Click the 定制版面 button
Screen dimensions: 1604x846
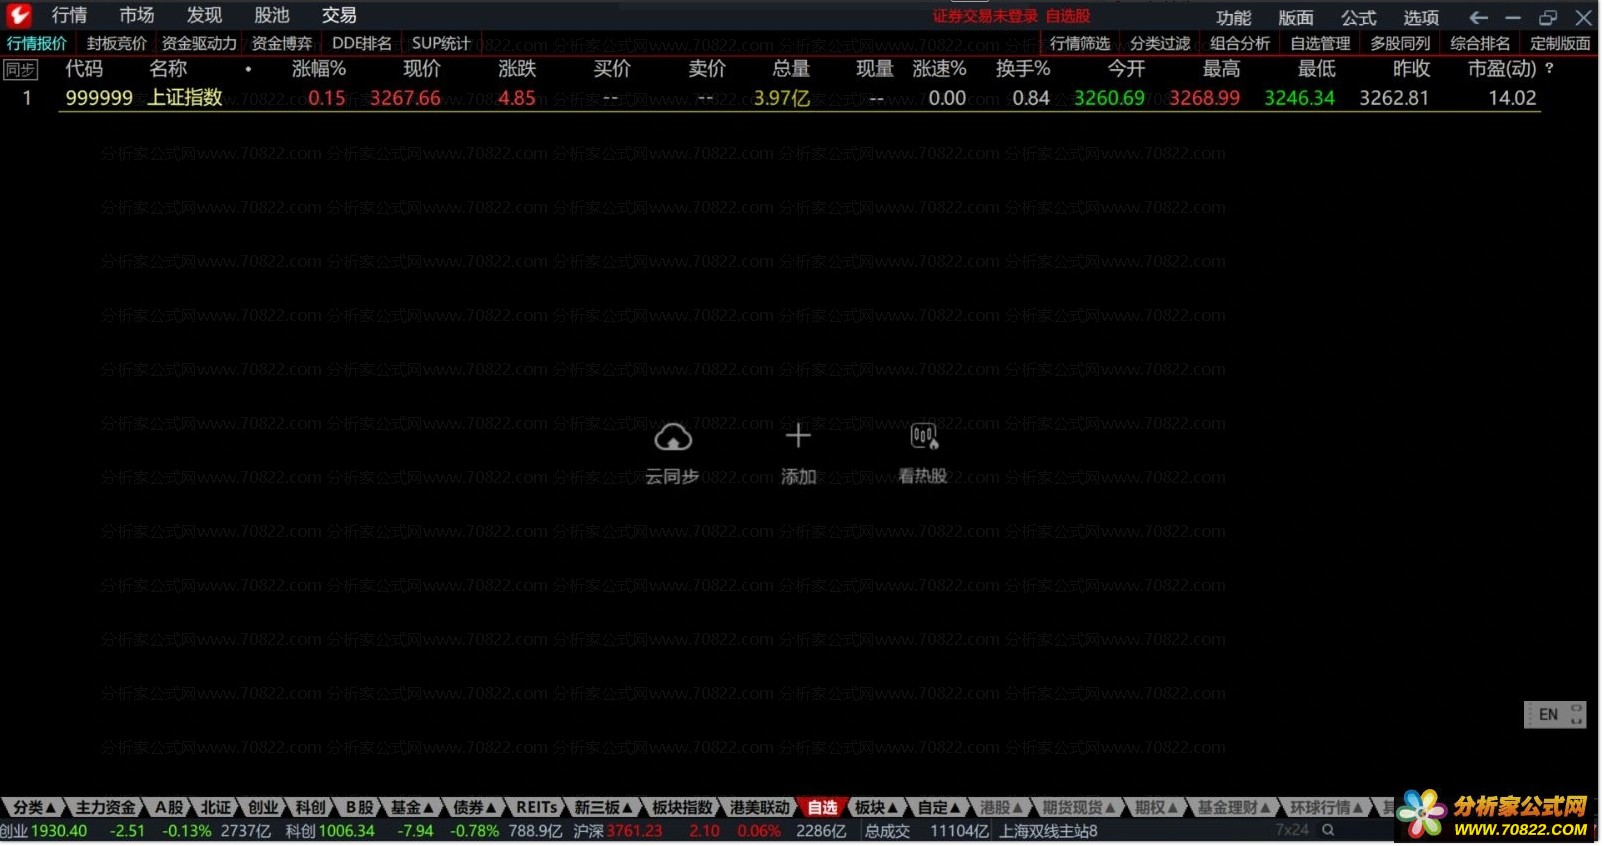(x=1560, y=43)
